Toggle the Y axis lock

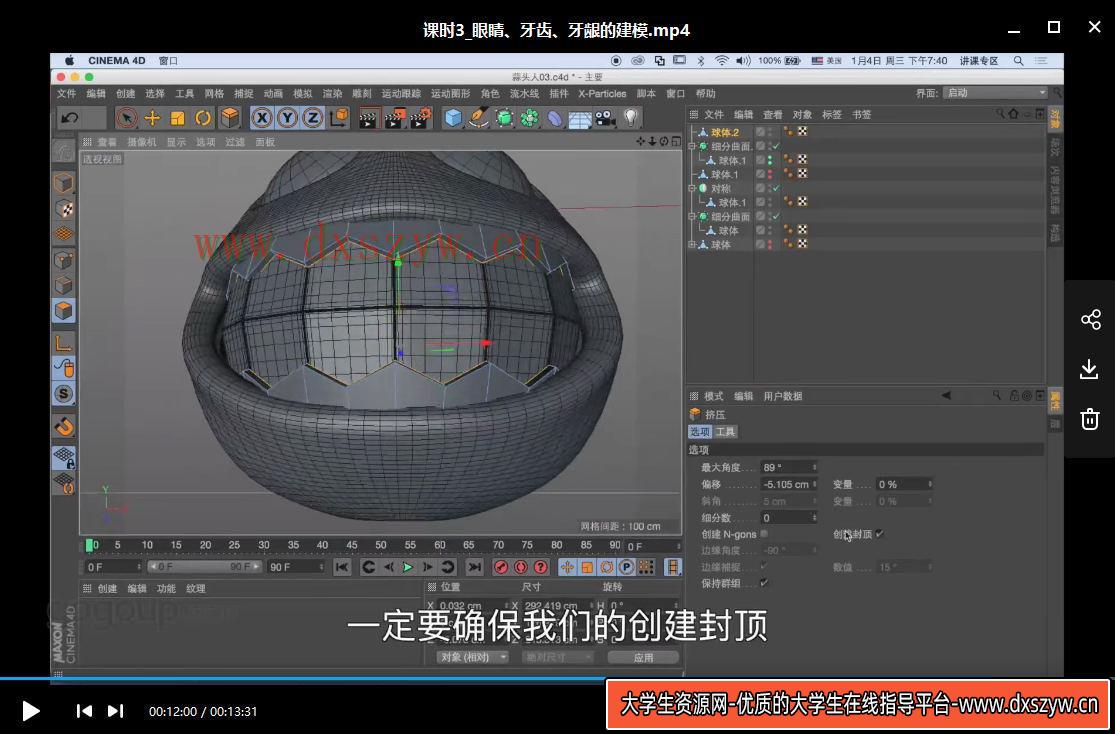[287, 118]
